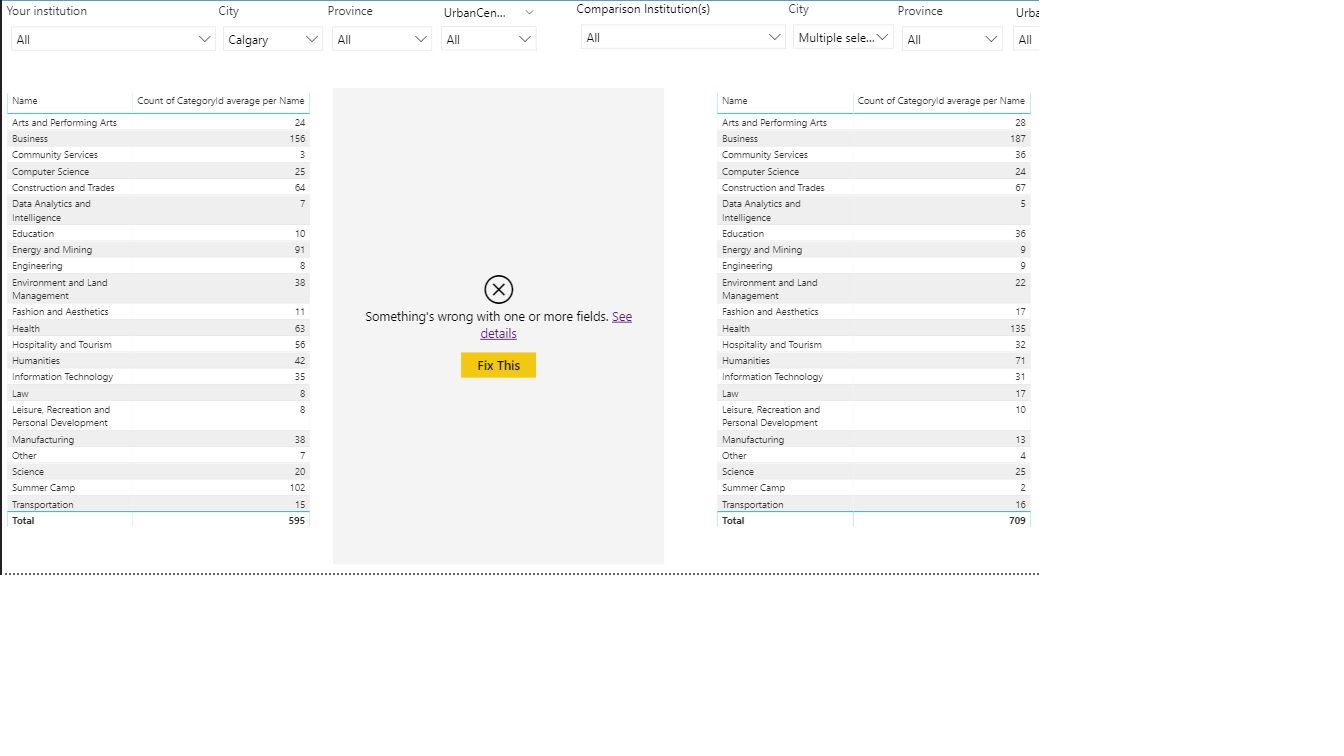Click the error X circle icon
The image size is (1344, 756).
pos(498,290)
